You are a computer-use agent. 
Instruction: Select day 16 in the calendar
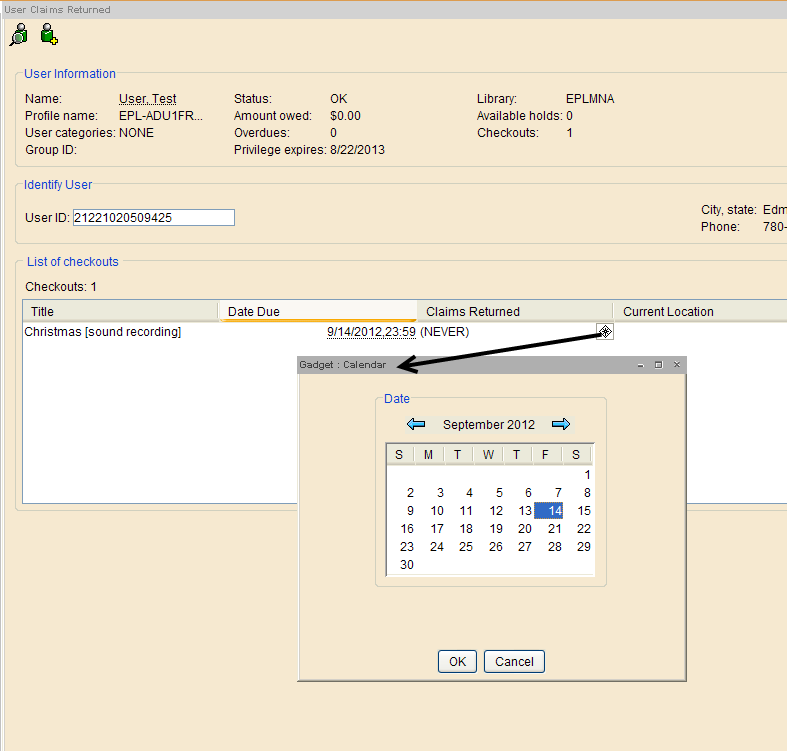tap(401, 529)
